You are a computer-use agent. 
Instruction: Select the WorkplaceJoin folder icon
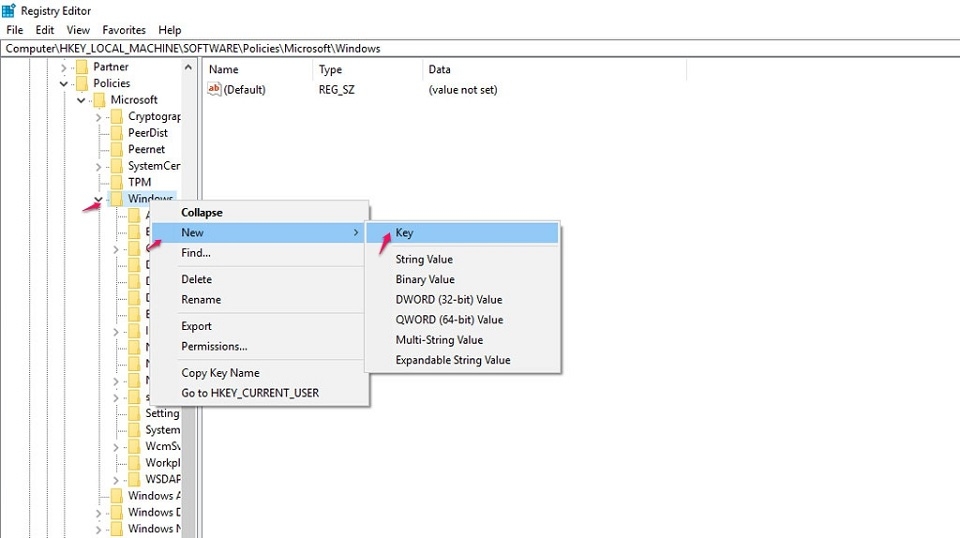point(134,463)
